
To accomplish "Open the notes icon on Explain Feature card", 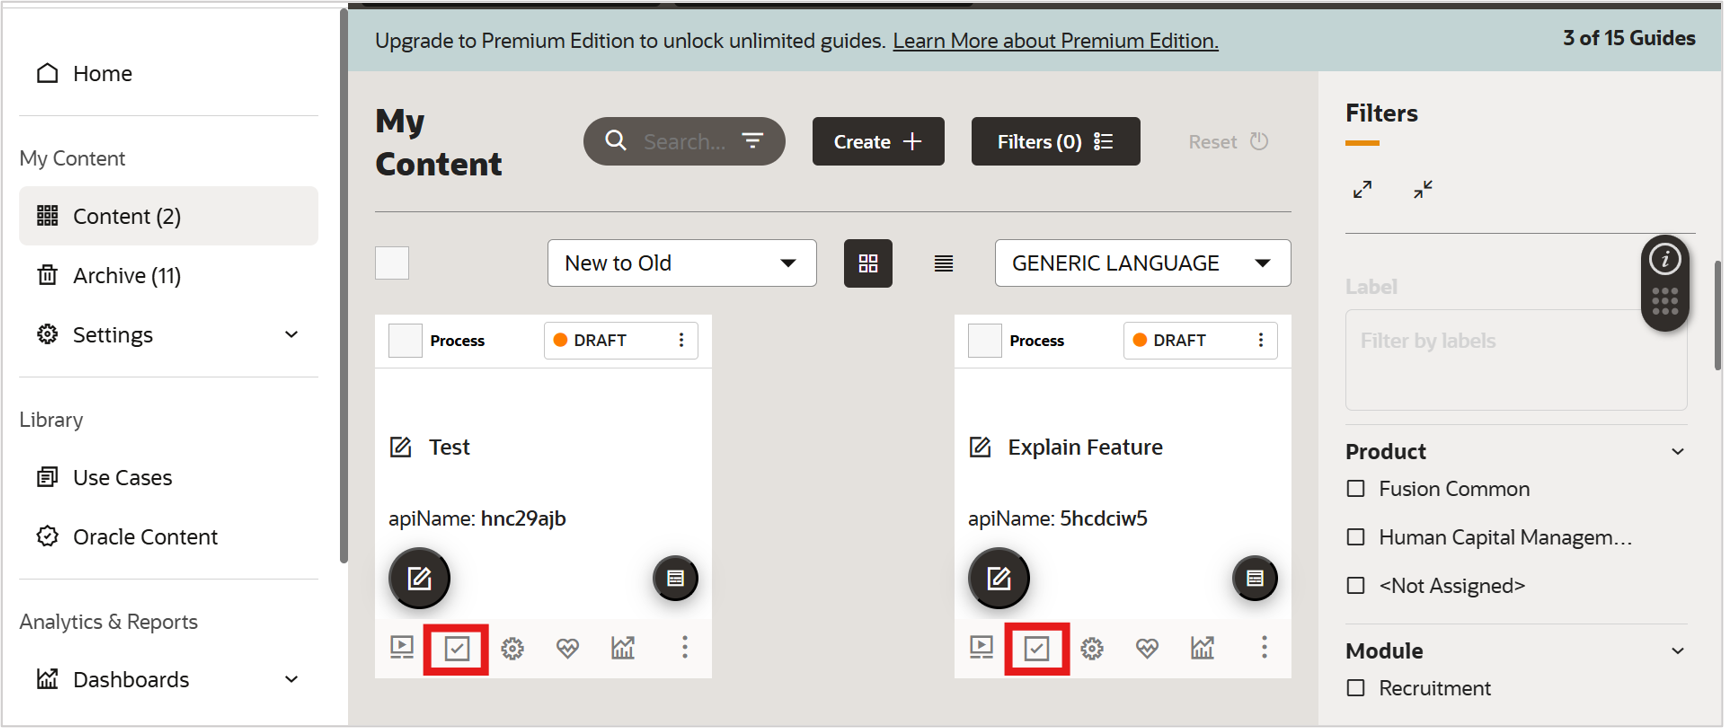I will (1254, 578).
